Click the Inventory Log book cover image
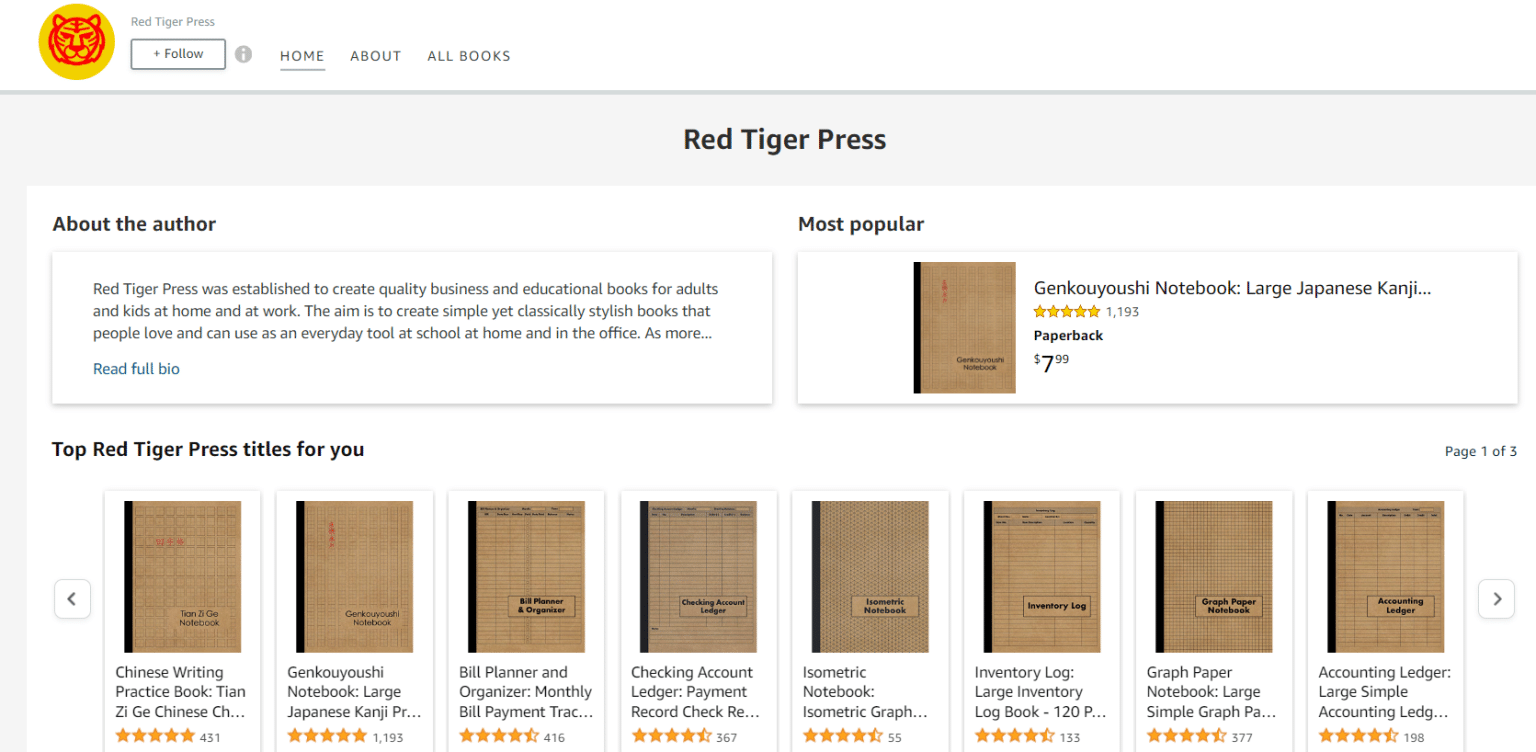 (1041, 576)
